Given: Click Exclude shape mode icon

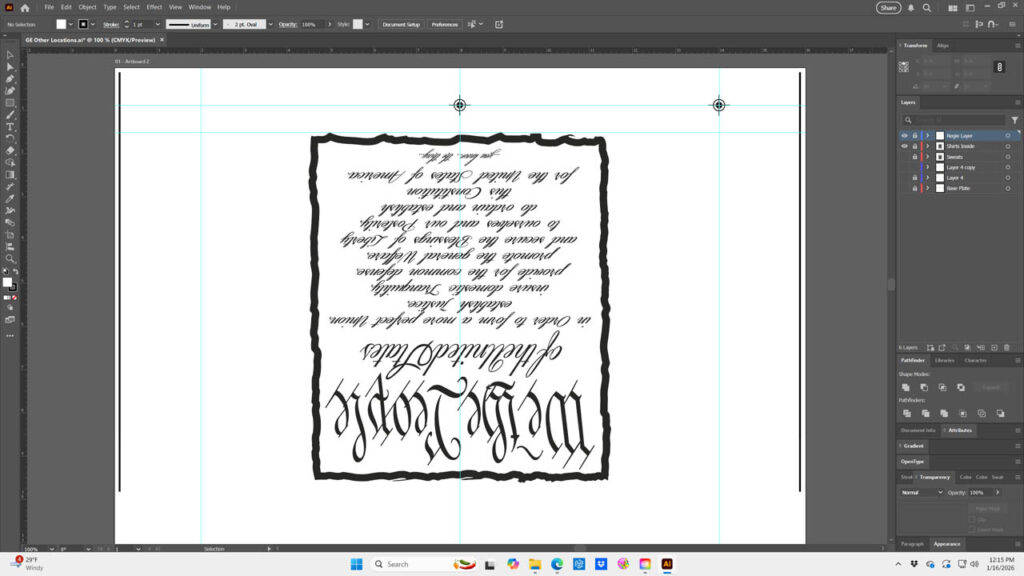Looking at the screenshot, I should tap(961, 387).
